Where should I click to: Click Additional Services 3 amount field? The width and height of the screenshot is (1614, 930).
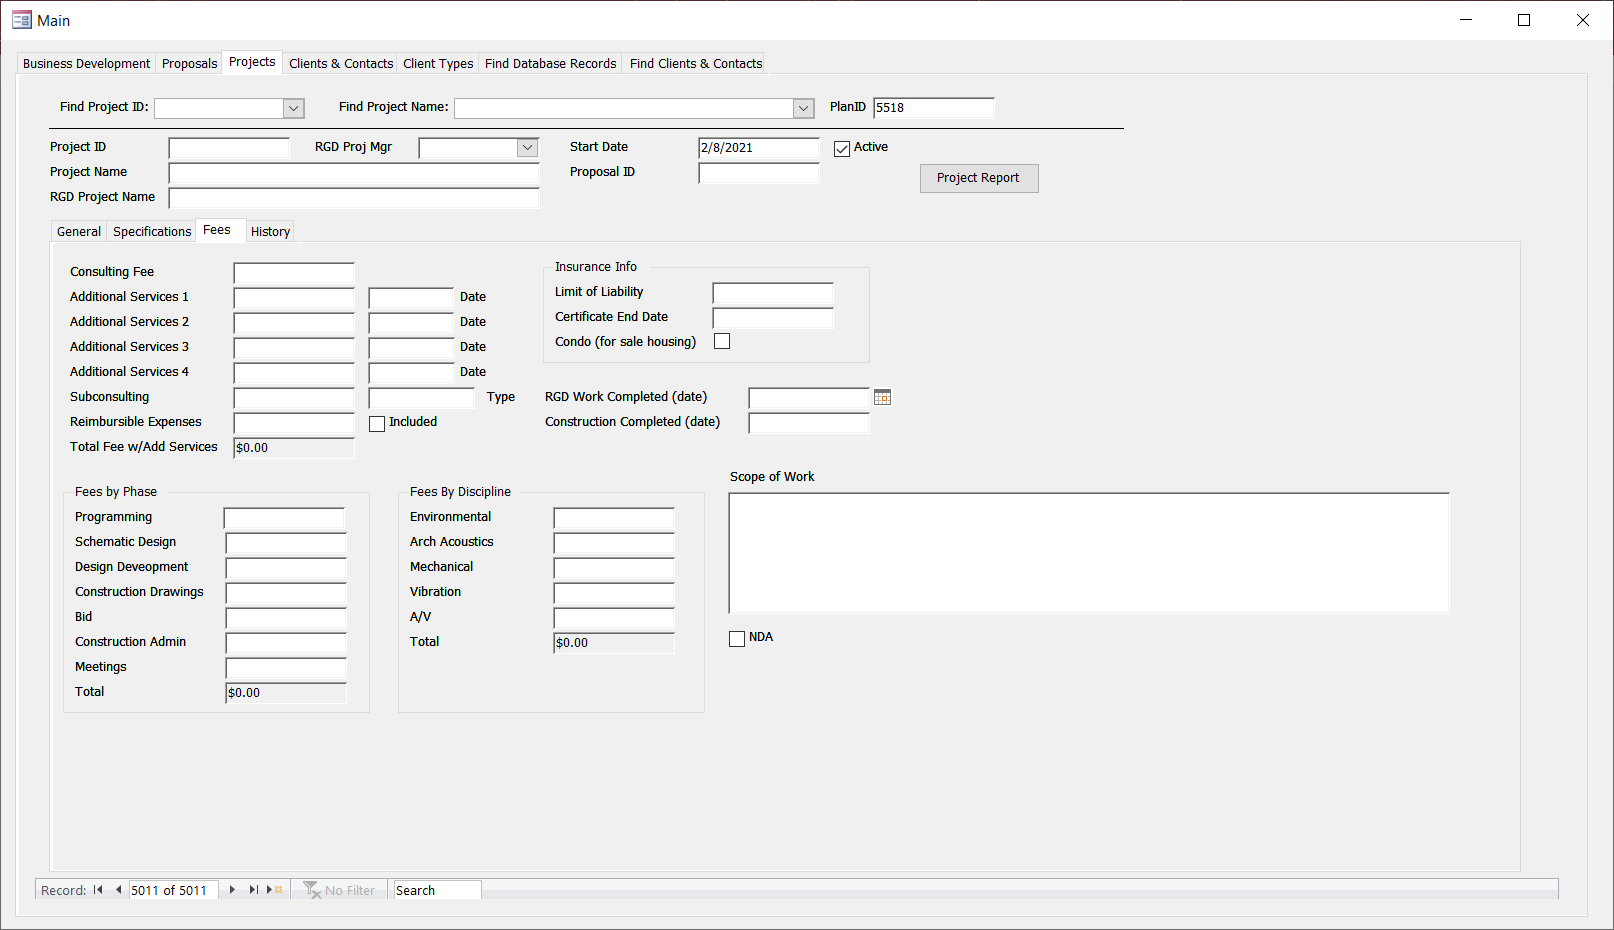pos(294,348)
